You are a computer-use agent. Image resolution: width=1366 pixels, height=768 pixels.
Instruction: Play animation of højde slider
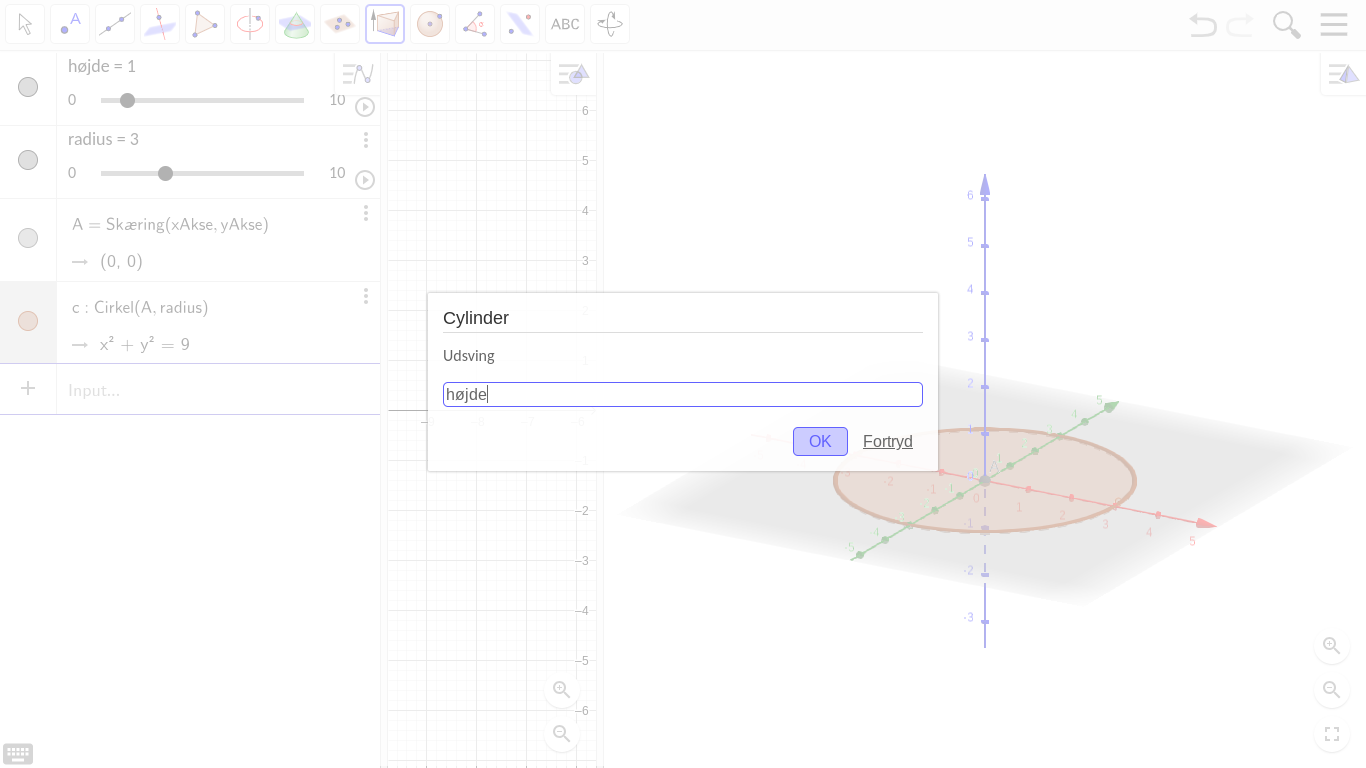coord(366,107)
